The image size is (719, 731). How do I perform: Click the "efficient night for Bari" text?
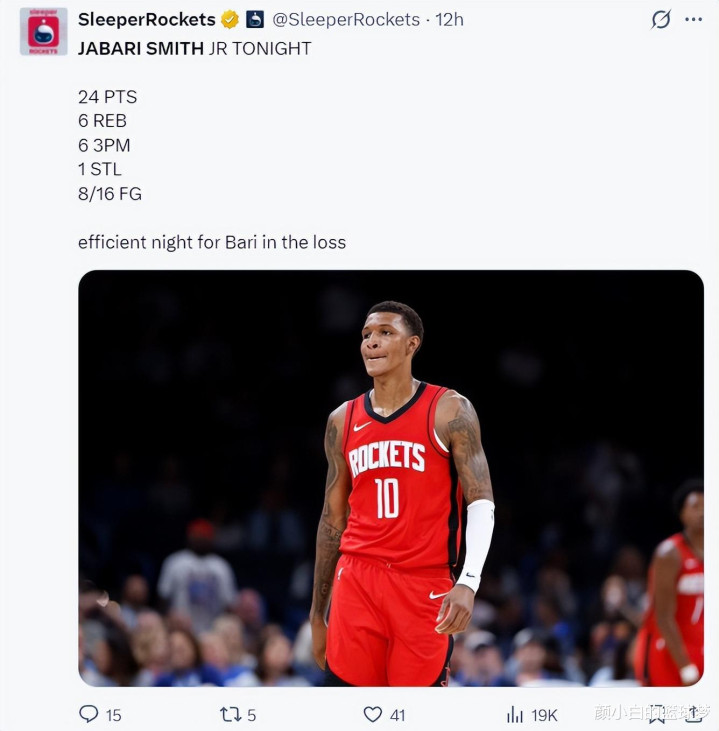(211, 242)
